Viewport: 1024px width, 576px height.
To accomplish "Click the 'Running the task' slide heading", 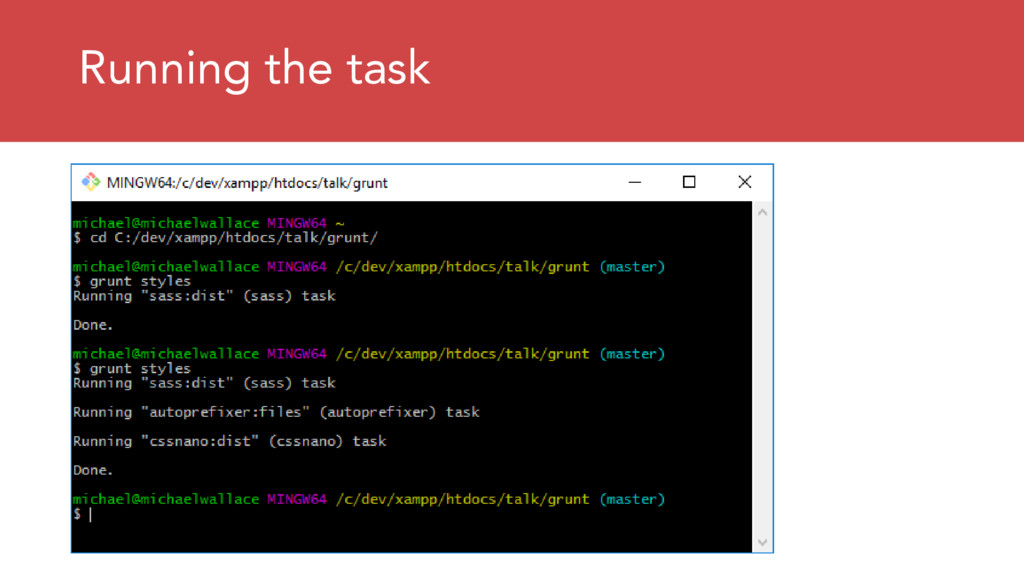I will (254, 69).
